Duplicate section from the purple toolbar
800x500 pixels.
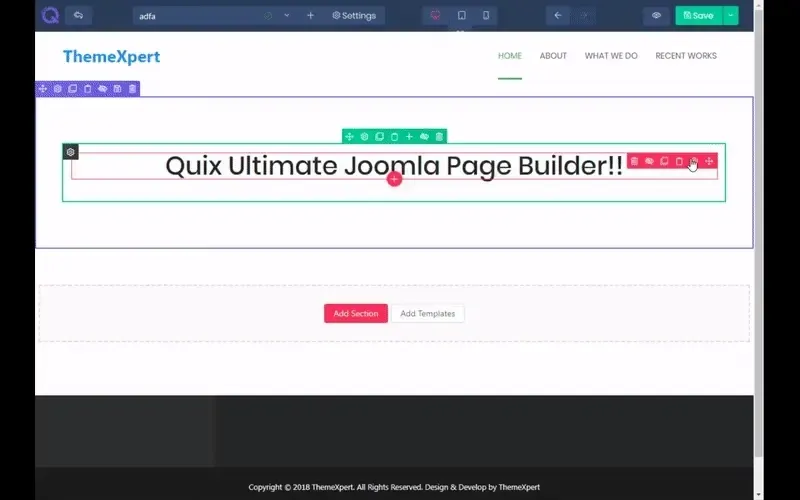pyautogui.click(x=72, y=89)
